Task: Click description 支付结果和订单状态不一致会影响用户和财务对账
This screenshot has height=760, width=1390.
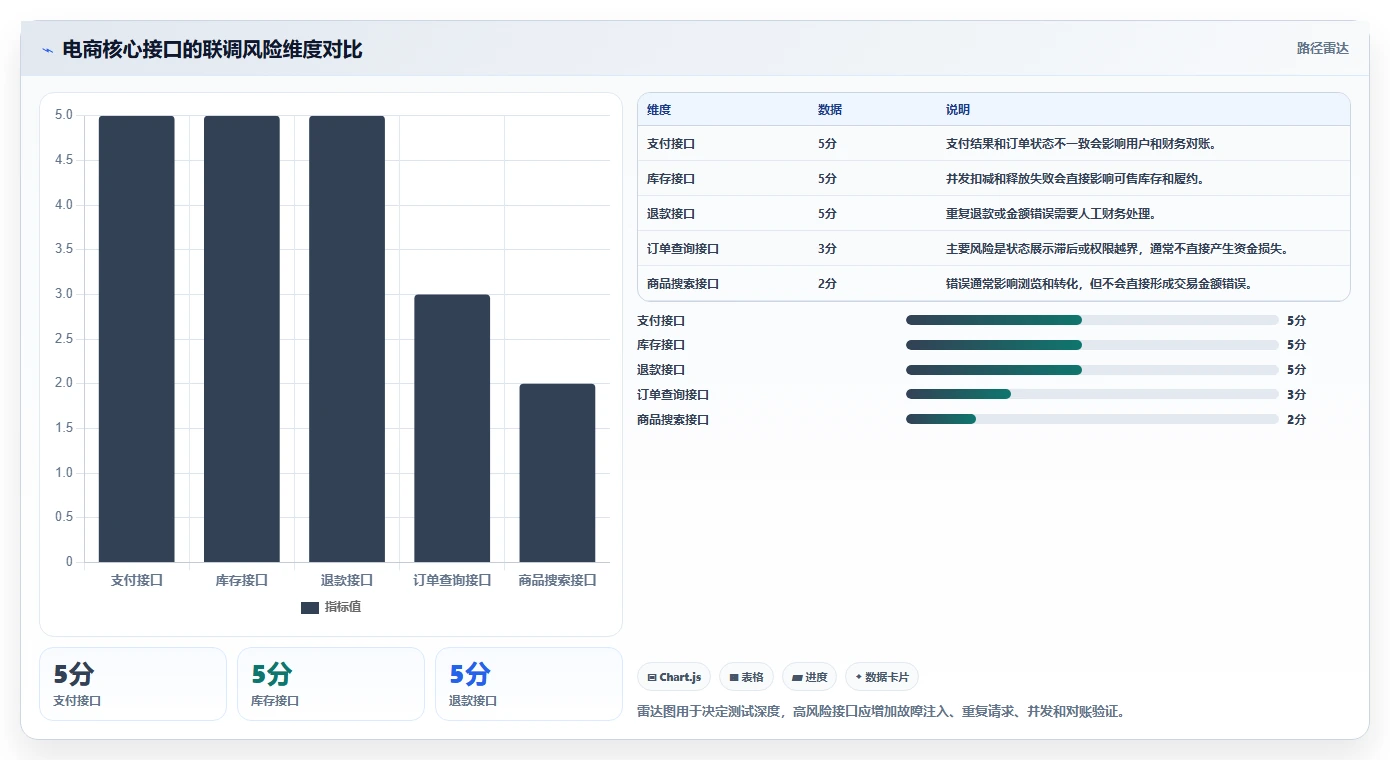Action: 1081,144
